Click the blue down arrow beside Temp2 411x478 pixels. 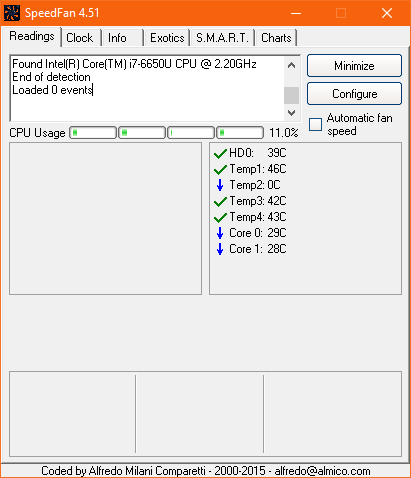click(x=220, y=185)
